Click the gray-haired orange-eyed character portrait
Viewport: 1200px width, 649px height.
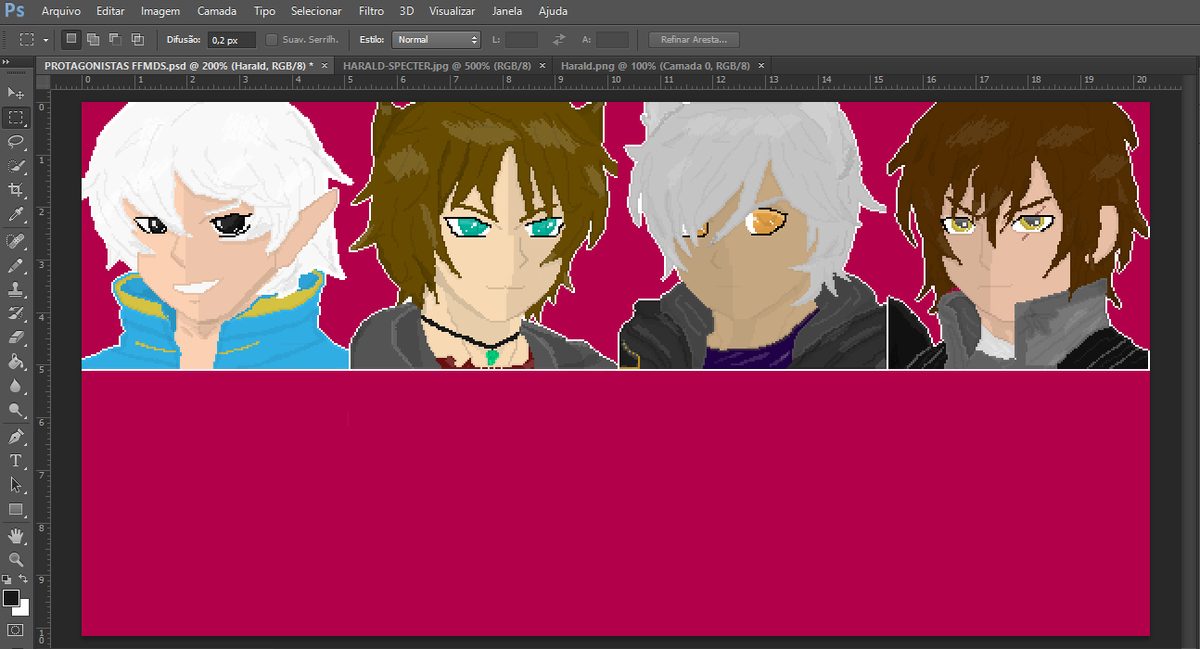pos(753,236)
